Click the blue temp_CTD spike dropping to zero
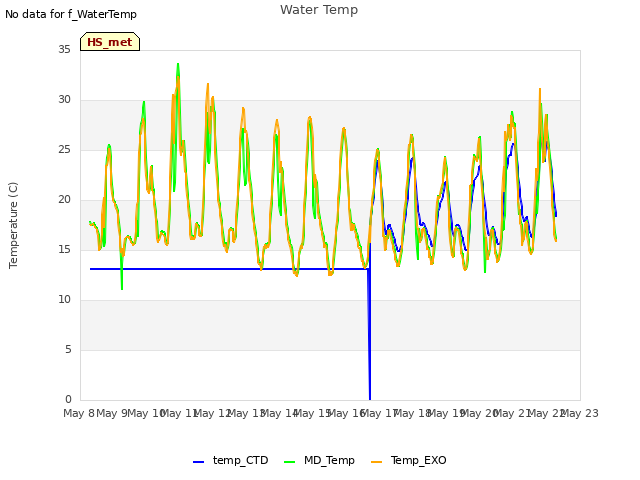Image resolution: width=640 pixels, height=480 pixels. click(369, 335)
